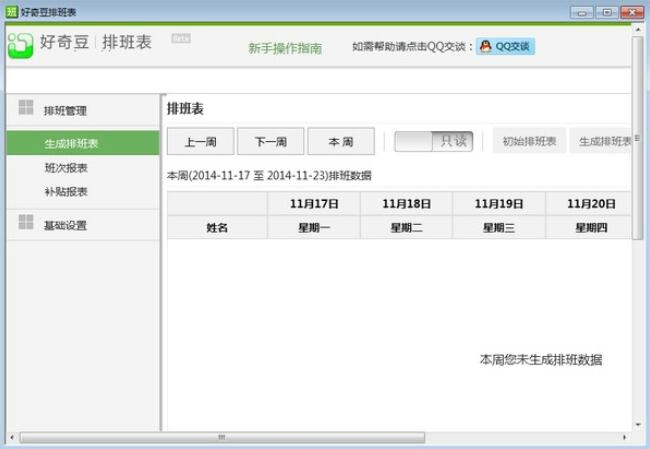Open the 补贴报表 report page
This screenshot has height=449, width=650.
click(66, 191)
